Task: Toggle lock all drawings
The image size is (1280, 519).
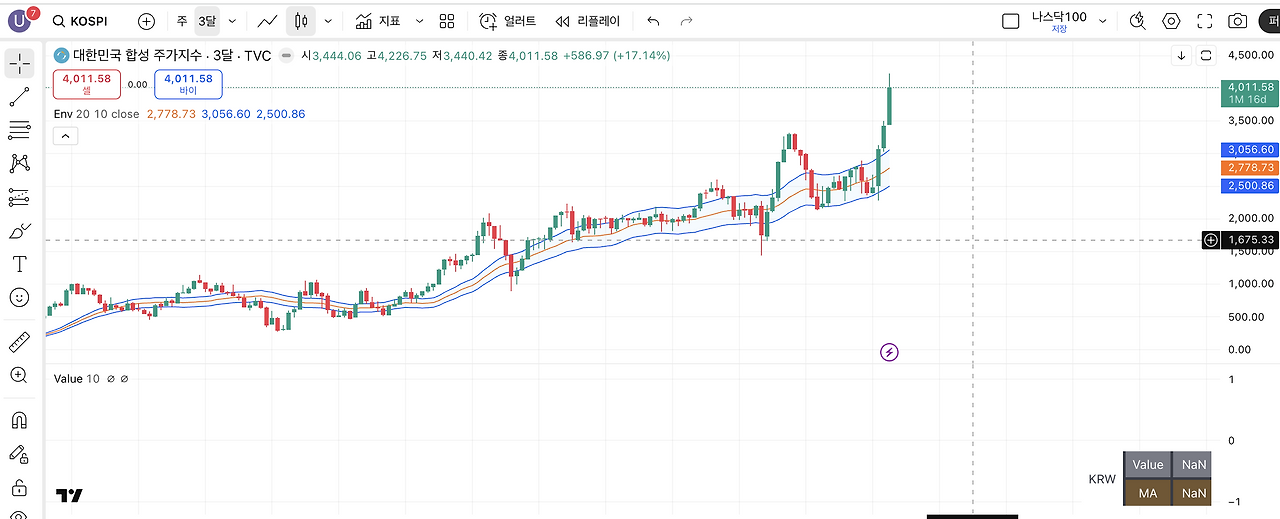Action: tap(19, 488)
